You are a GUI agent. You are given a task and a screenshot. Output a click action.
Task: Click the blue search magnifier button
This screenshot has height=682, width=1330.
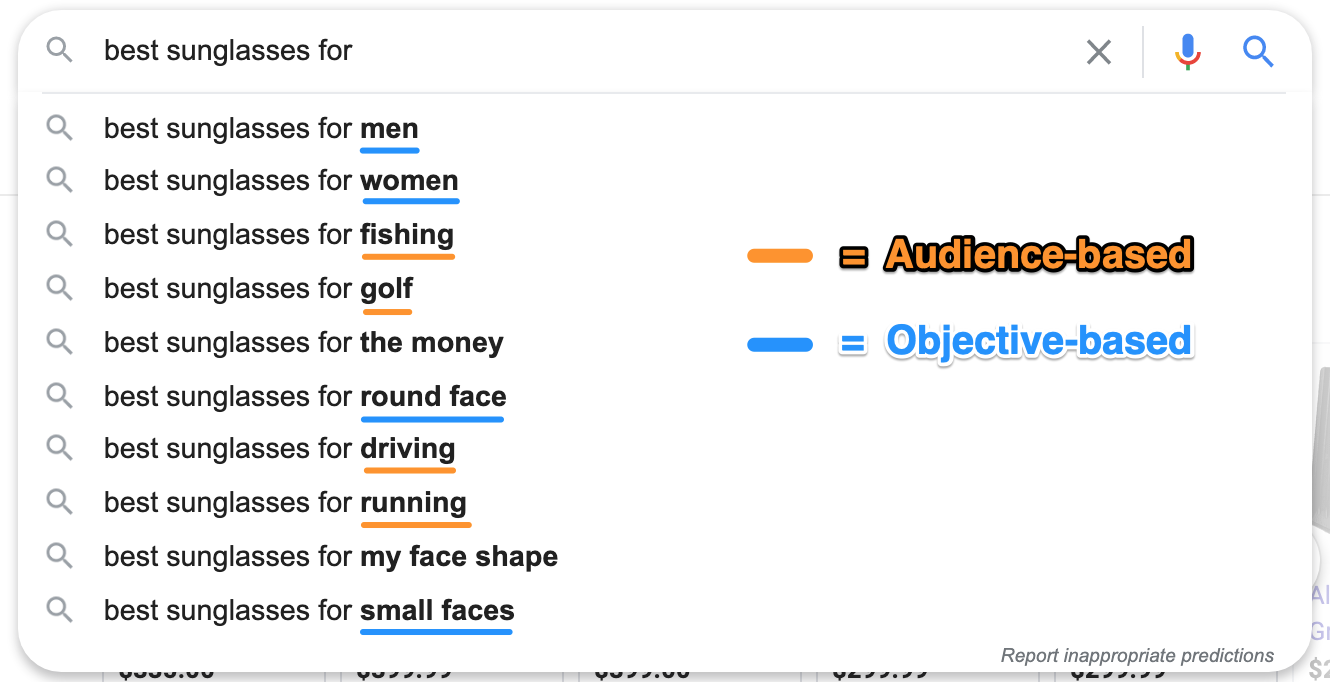[x=1258, y=51]
